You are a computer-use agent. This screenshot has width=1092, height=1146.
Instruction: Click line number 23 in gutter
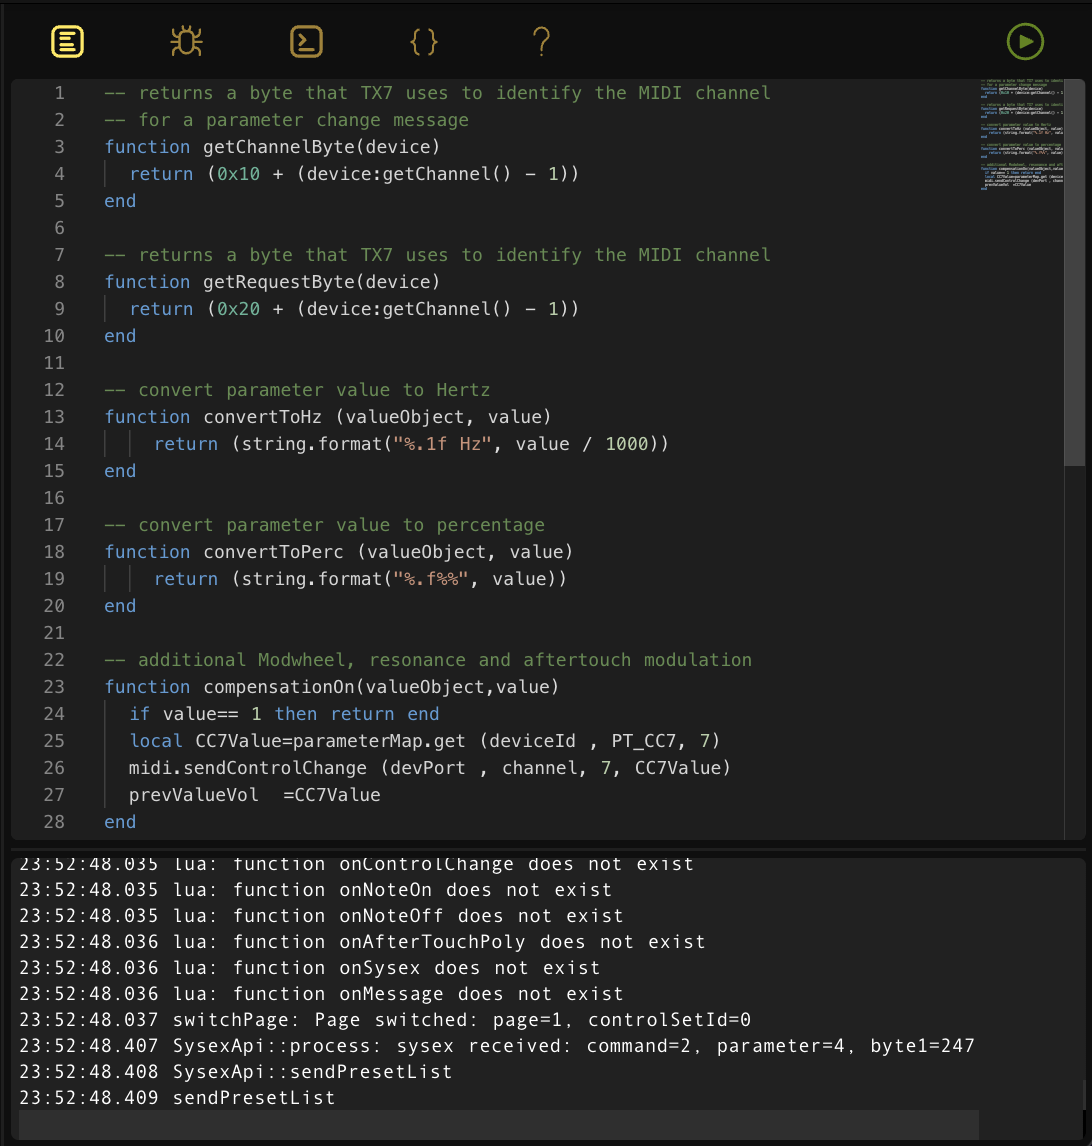coord(54,687)
